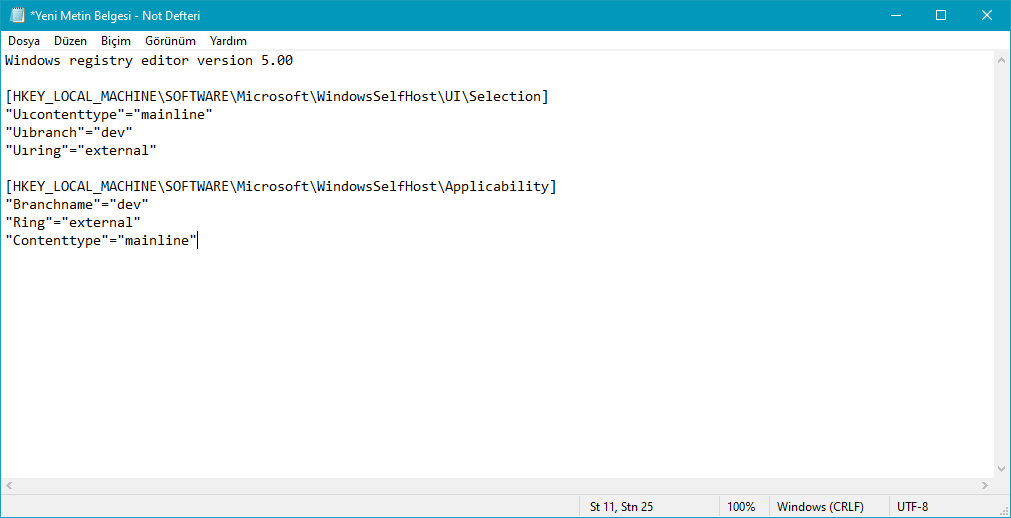1011x518 pixels.
Task: Click the "Uıring"="external" line
Action: pos(81,151)
